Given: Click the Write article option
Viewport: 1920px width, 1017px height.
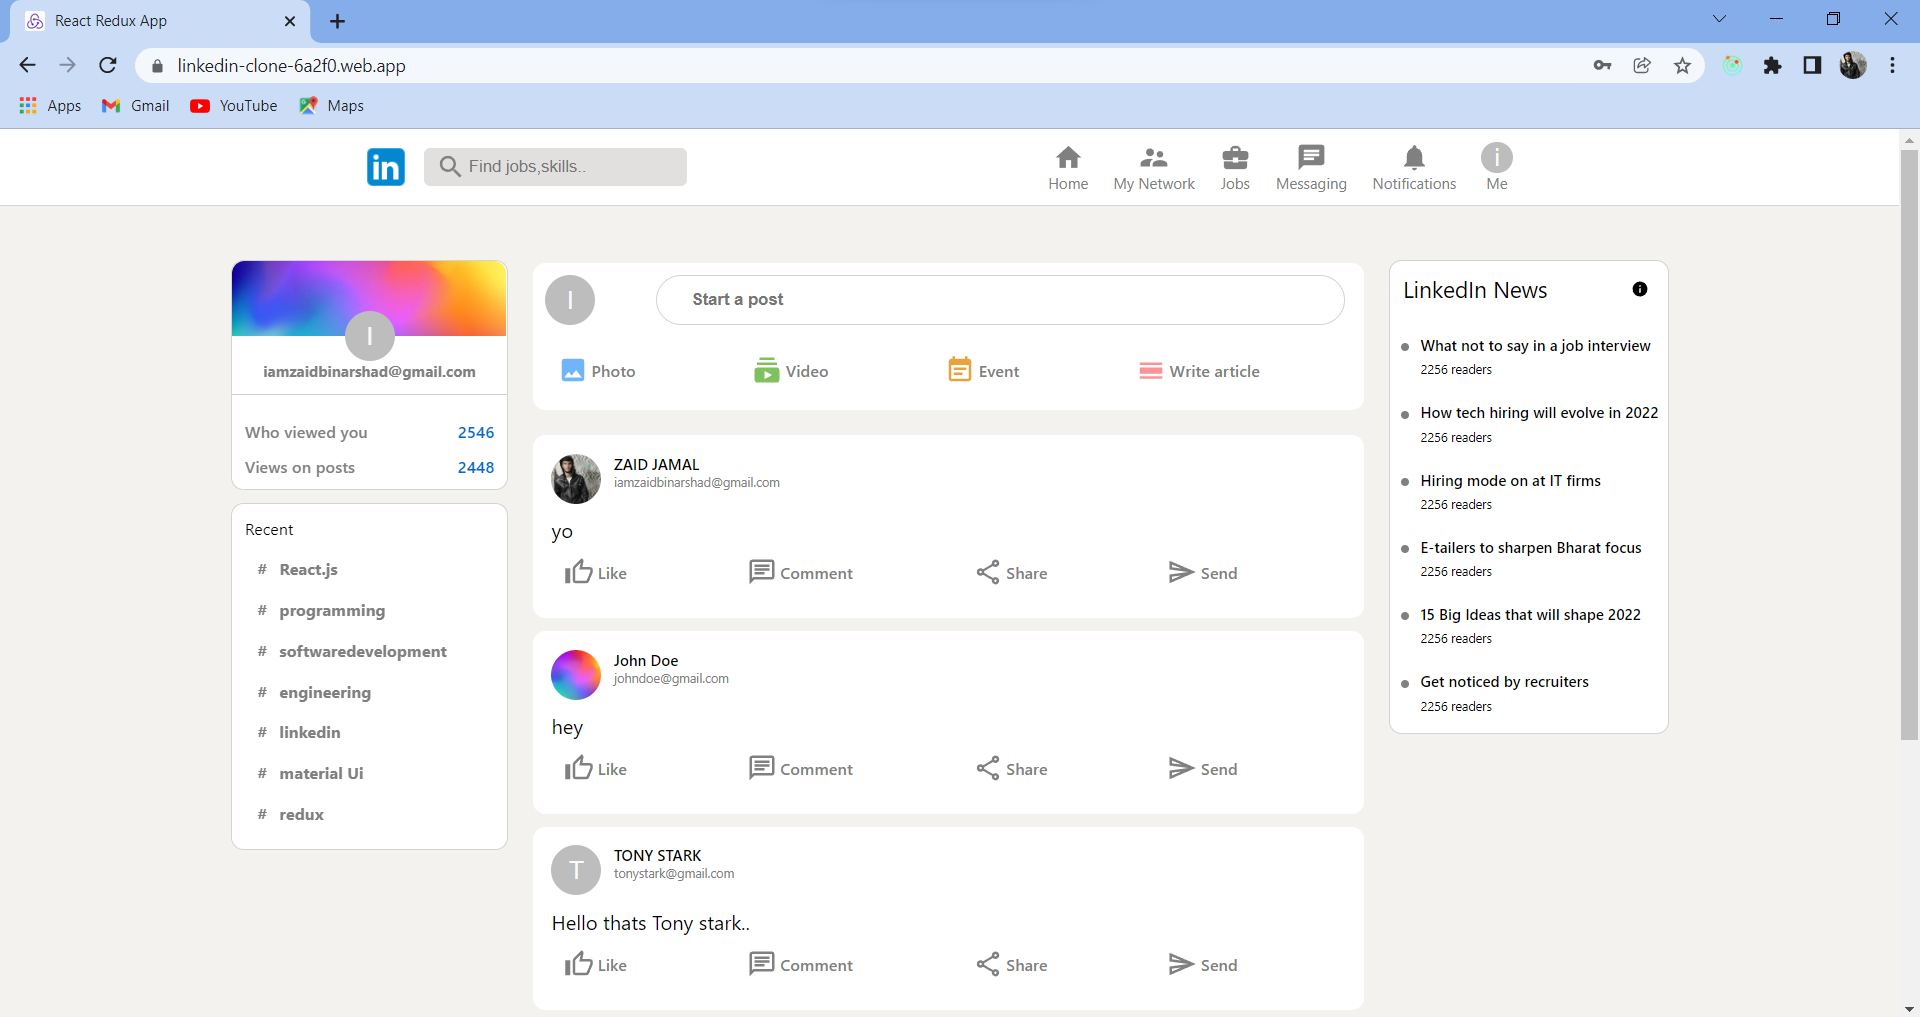Looking at the screenshot, I should click(1199, 371).
